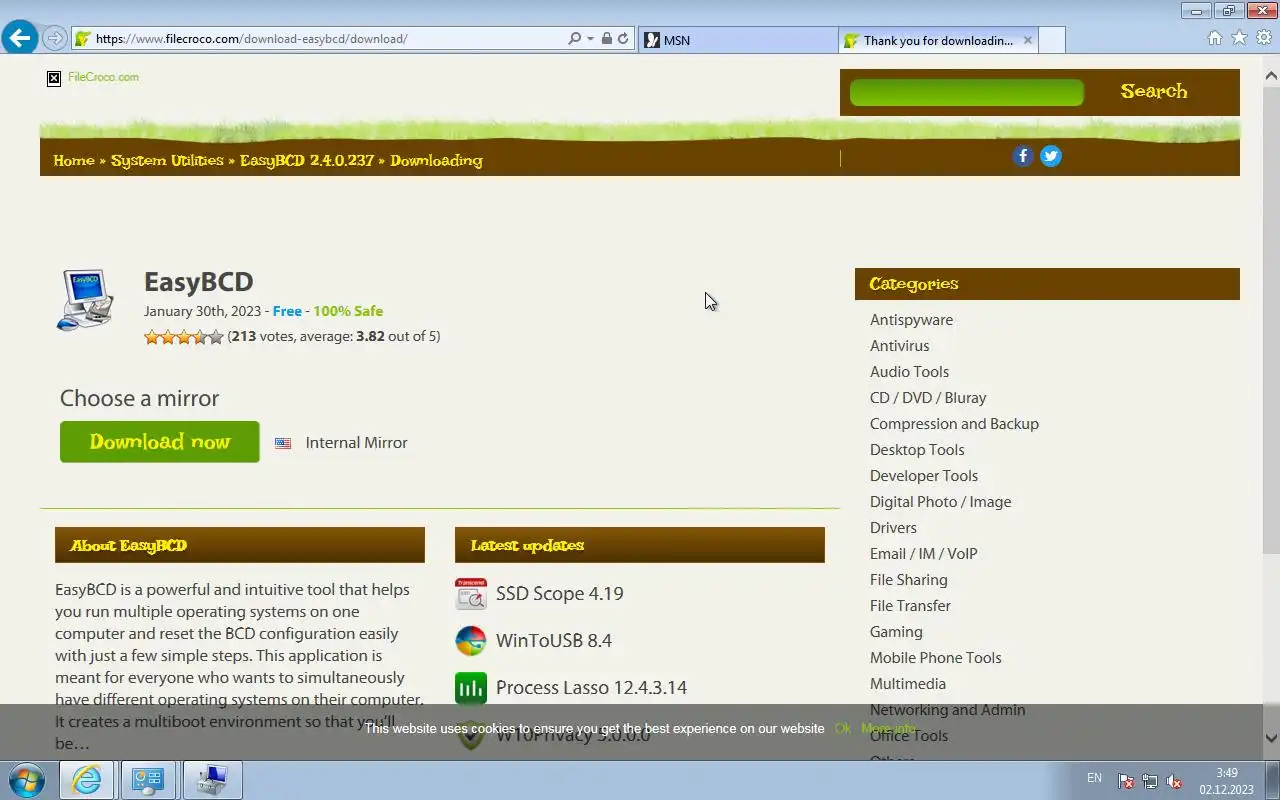Accept cookies with the Ok link
The image size is (1280, 800).
pos(842,729)
